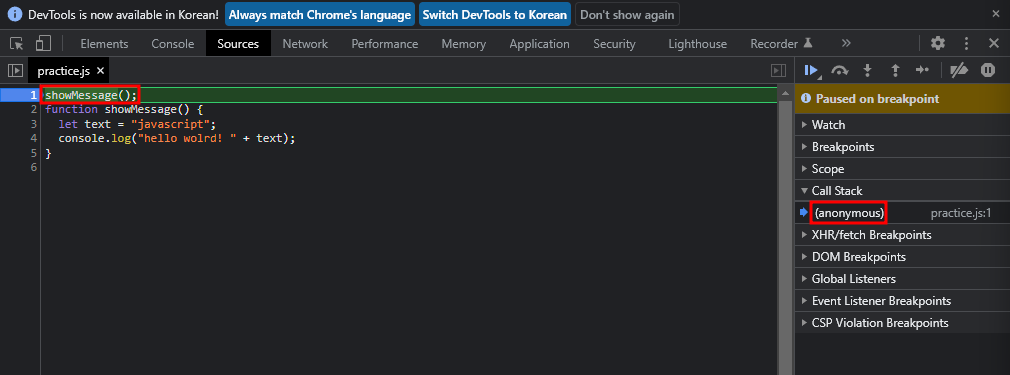Open the Memory tab
The height and width of the screenshot is (375, 1010).
pos(464,44)
